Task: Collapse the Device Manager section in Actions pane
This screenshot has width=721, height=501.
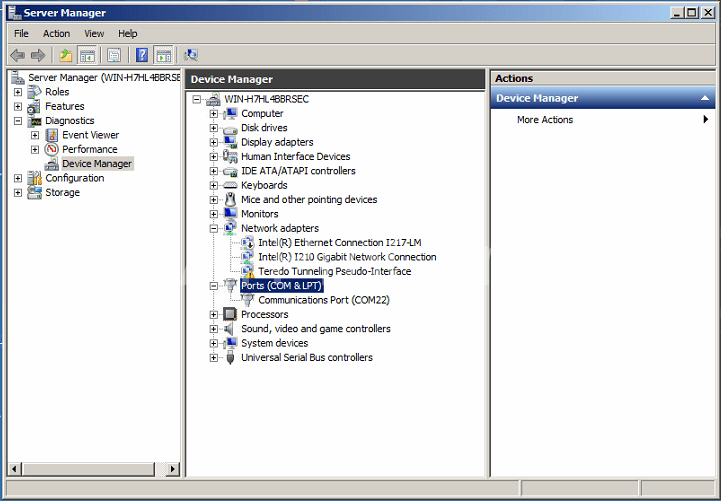Action: pos(705,99)
